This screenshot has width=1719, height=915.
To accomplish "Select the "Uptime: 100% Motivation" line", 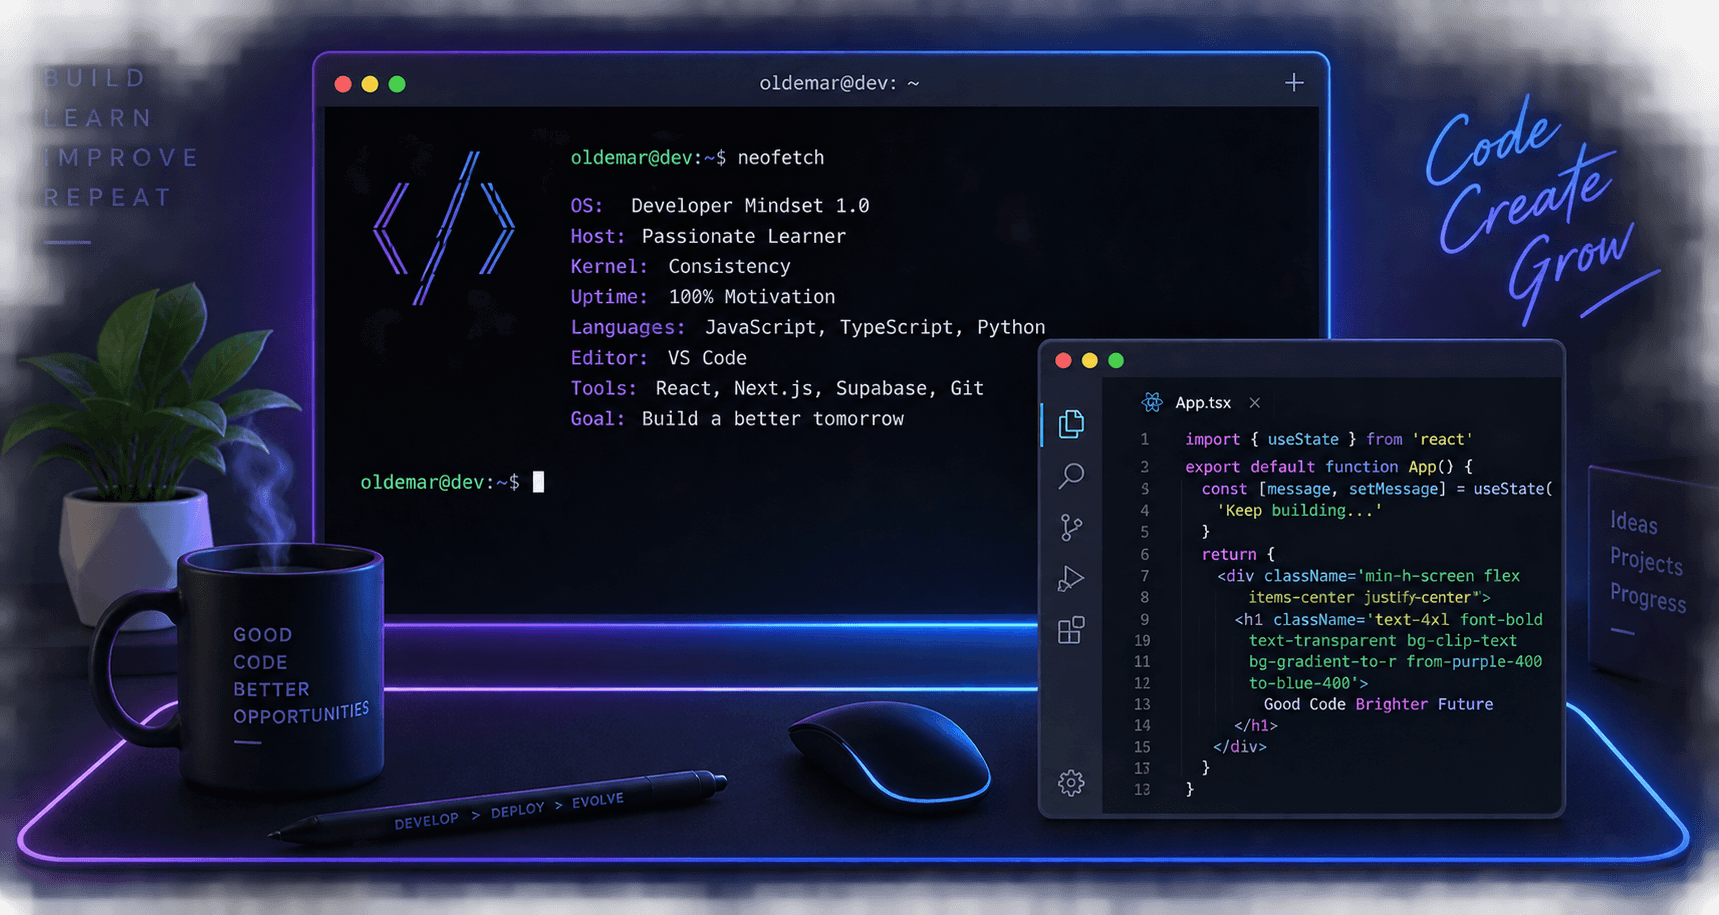I will tap(702, 297).
